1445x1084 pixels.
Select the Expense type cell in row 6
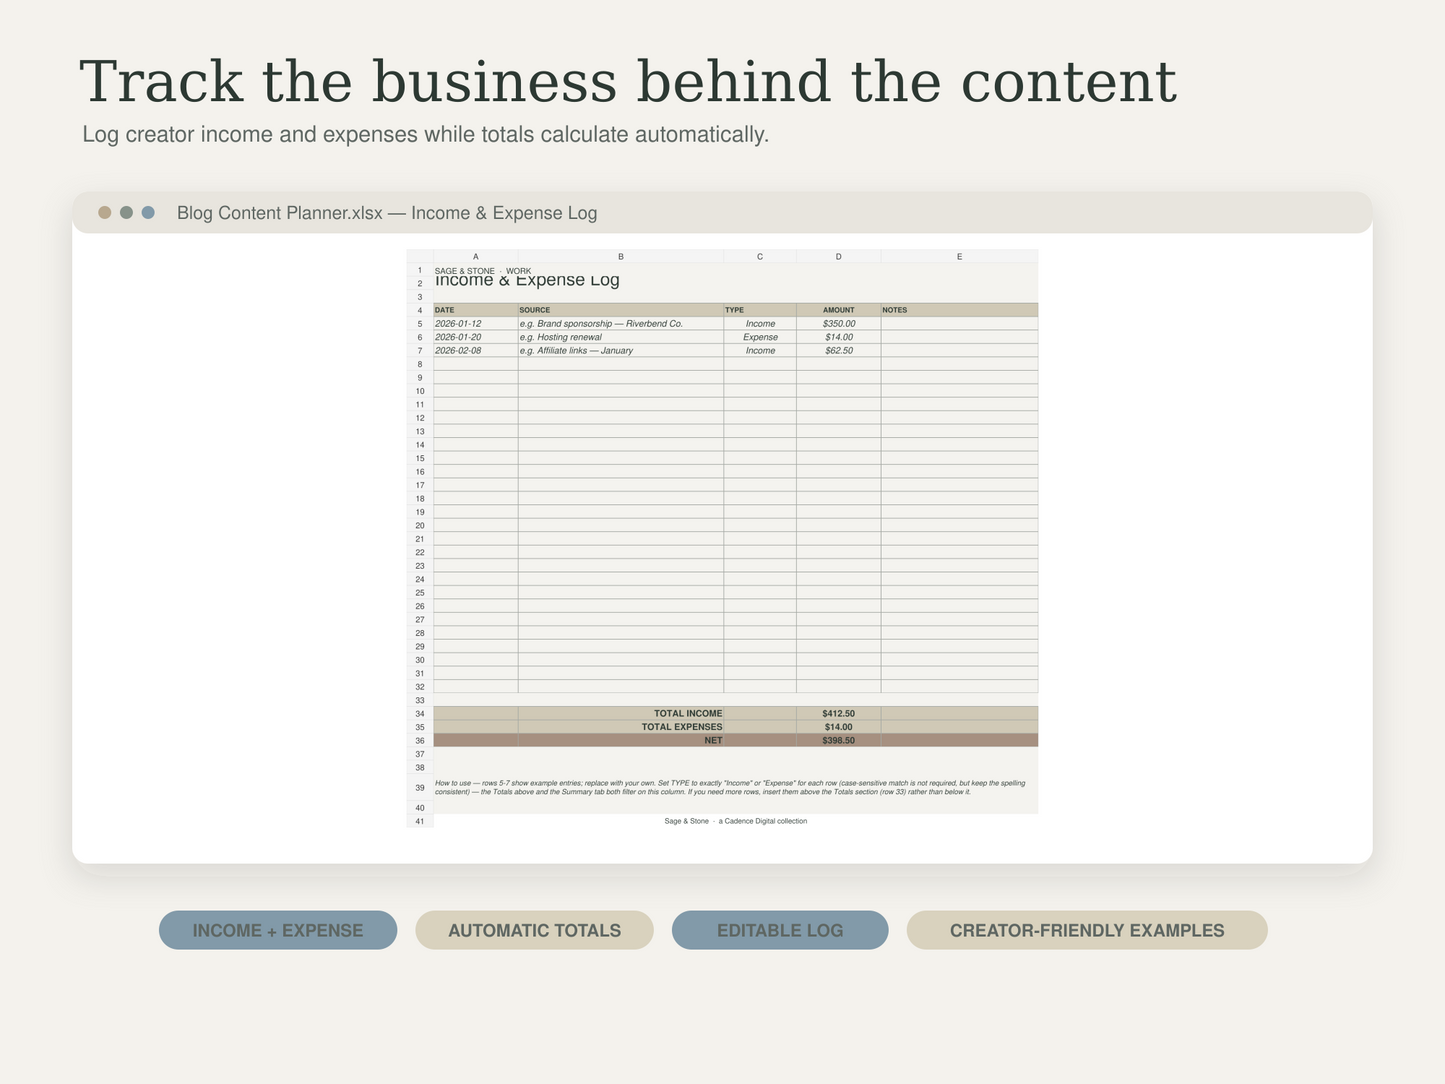click(760, 337)
